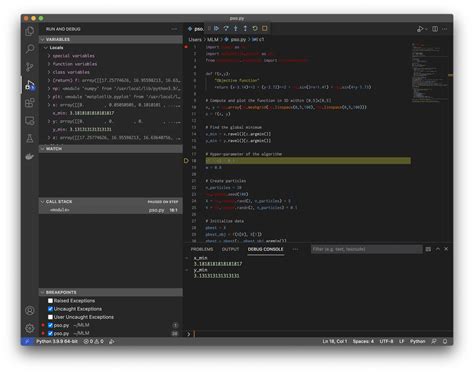Open the Extensions view
The height and width of the screenshot is (373, 474).
point(30,103)
